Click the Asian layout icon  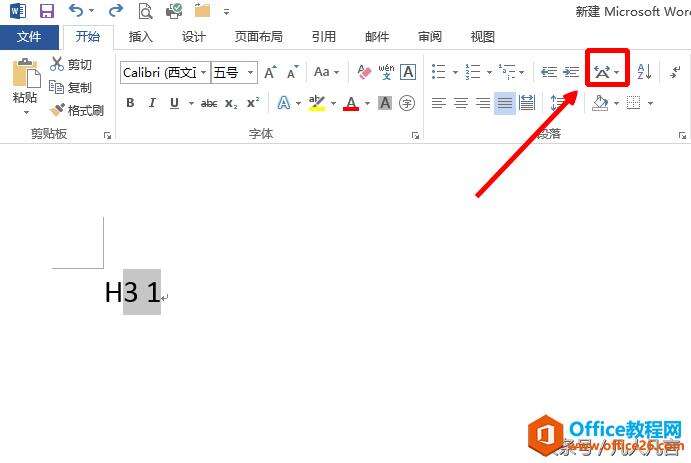602,71
